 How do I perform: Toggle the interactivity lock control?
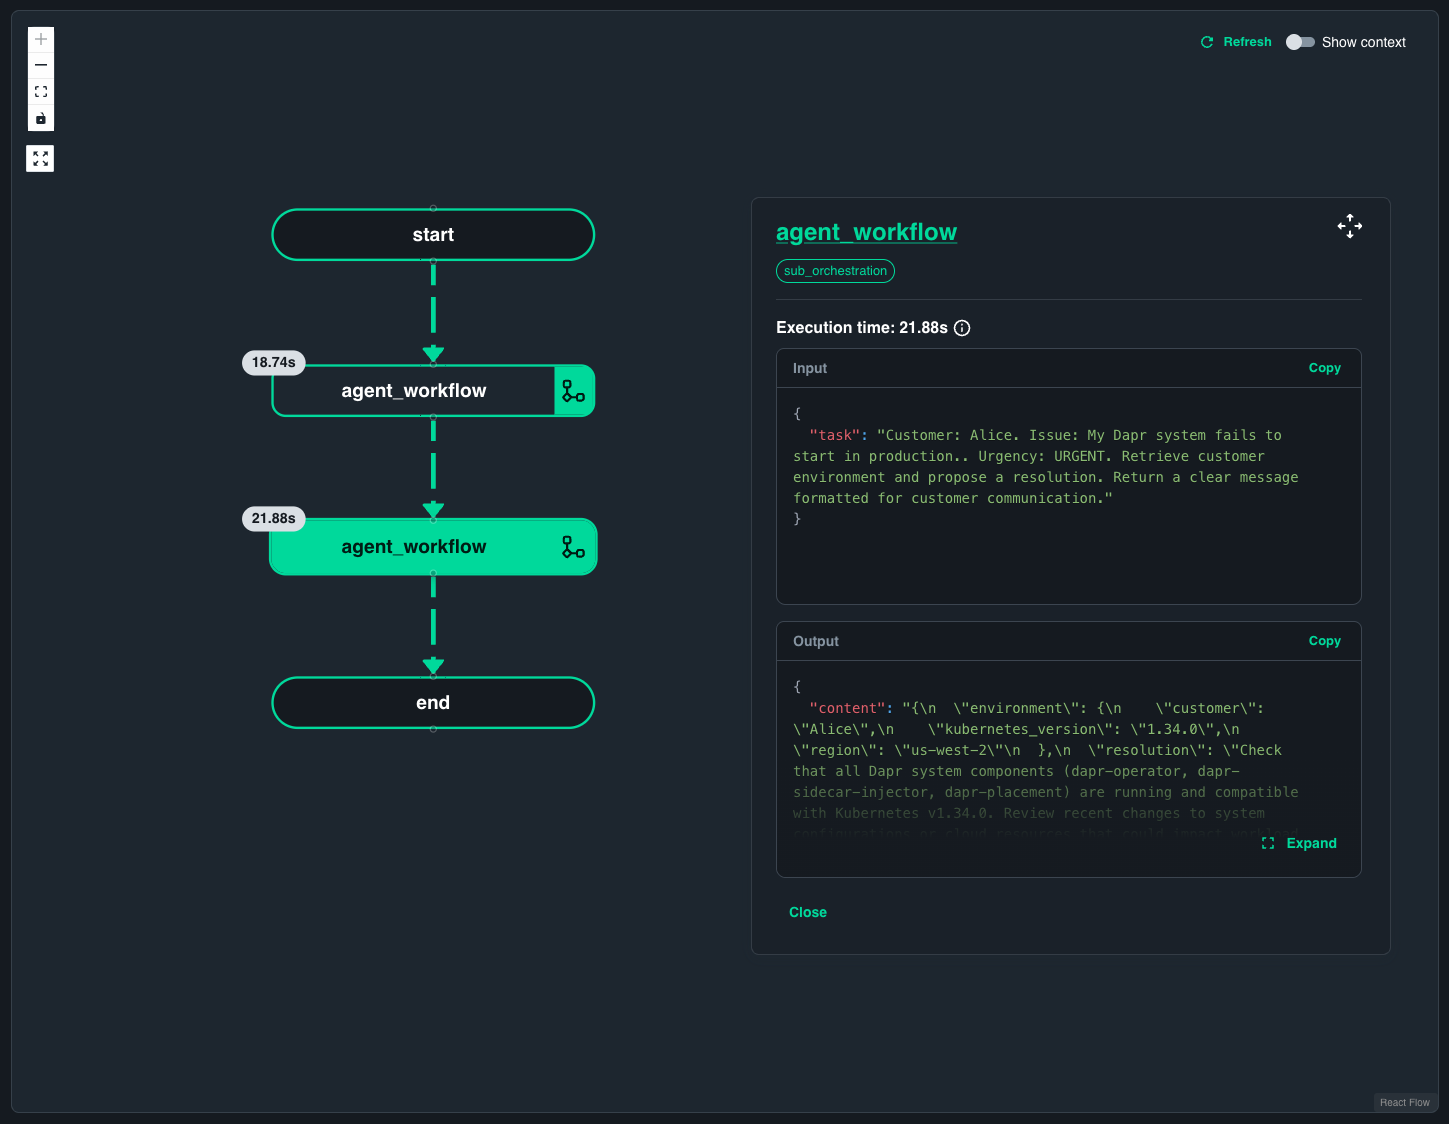coord(40,118)
